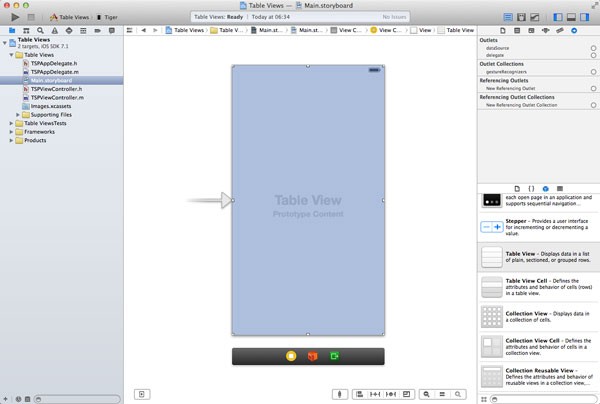Screen dimensions: 600x404
Task: Toggle the Navigator pane visibility
Action: pos(558,17)
